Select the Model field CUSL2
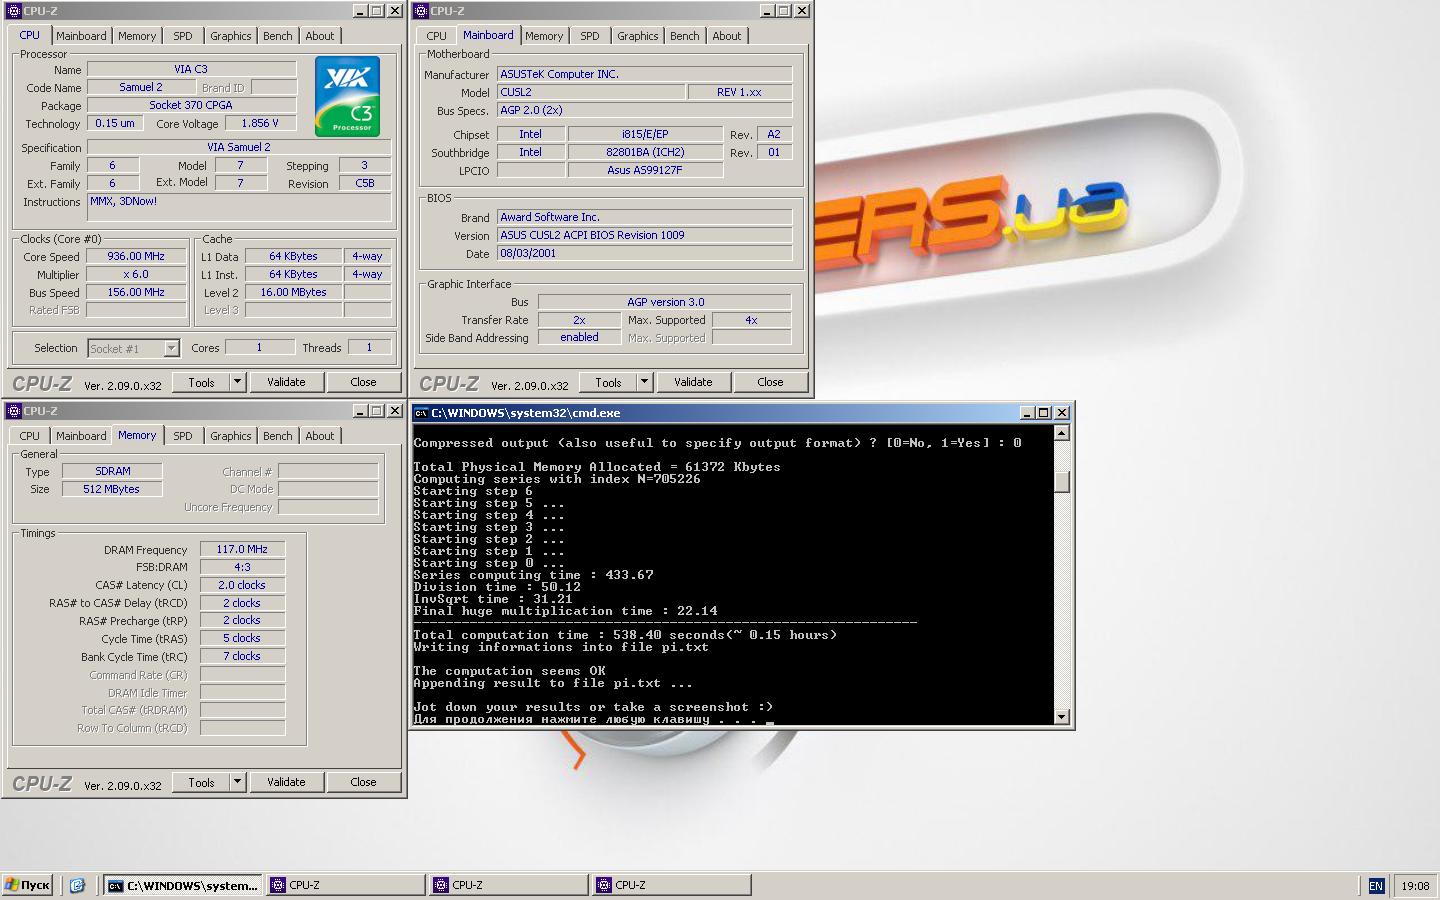 (x=591, y=92)
